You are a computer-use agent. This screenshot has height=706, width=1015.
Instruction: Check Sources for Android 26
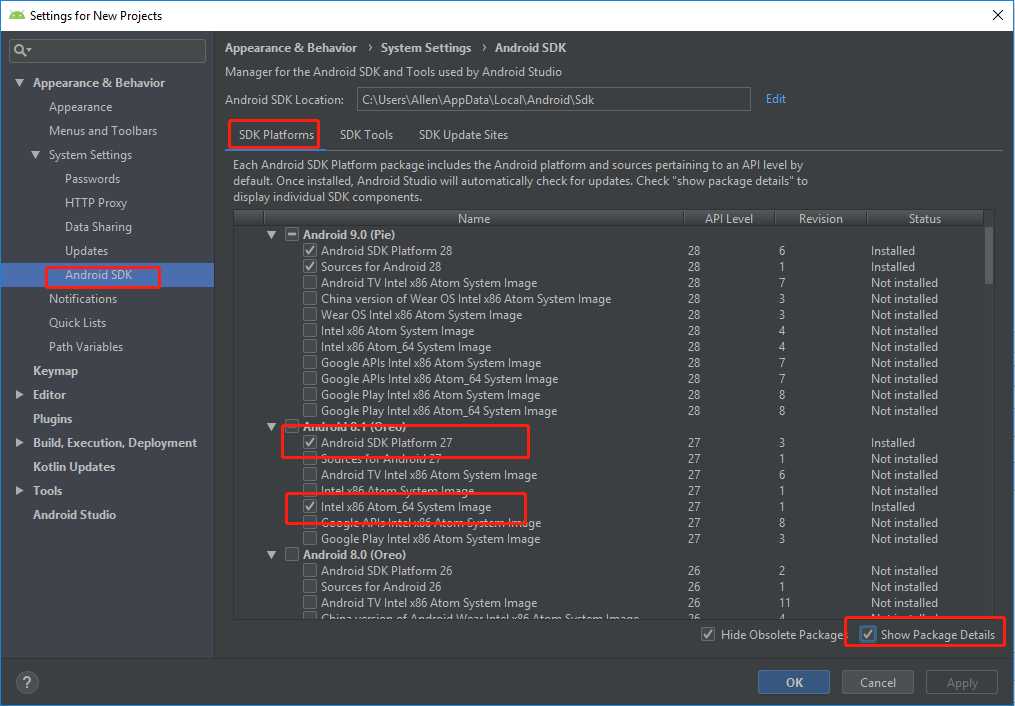point(310,587)
